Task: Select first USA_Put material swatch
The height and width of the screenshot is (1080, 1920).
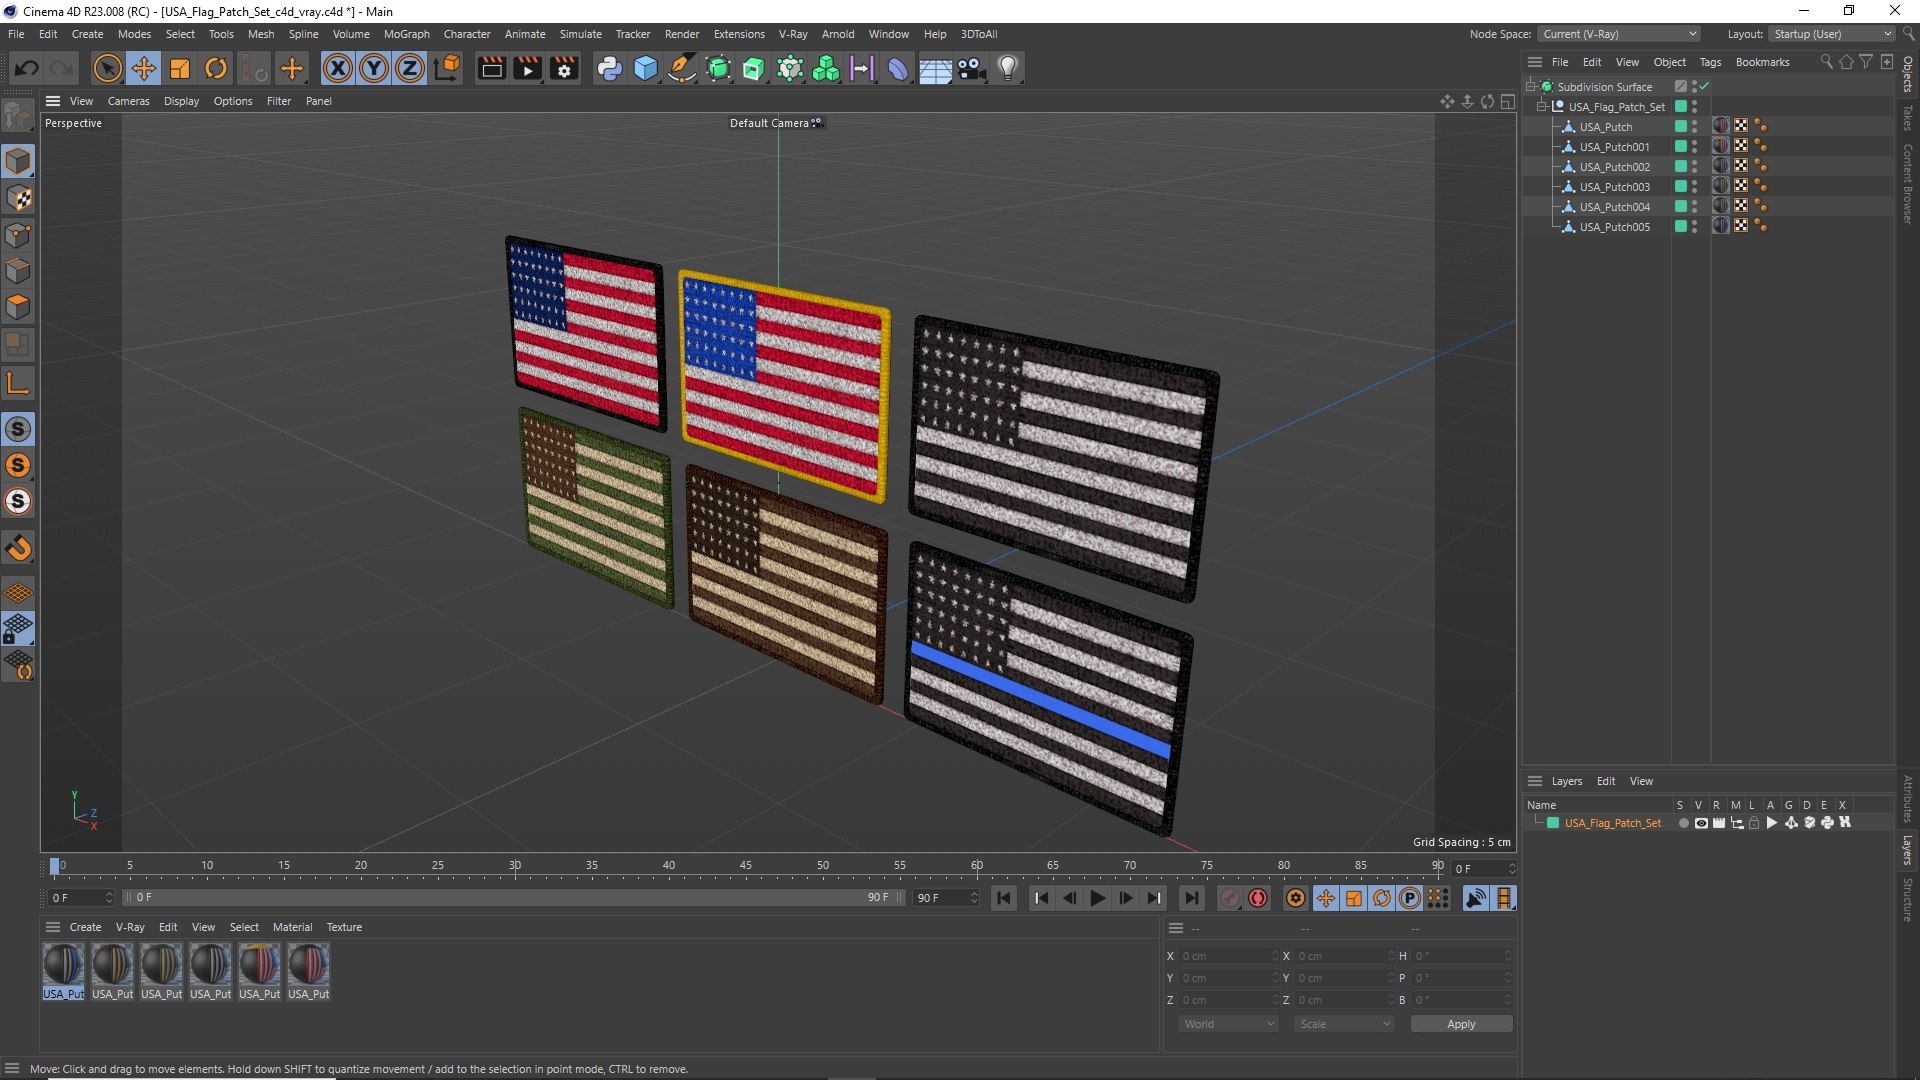Action: coord(63,971)
